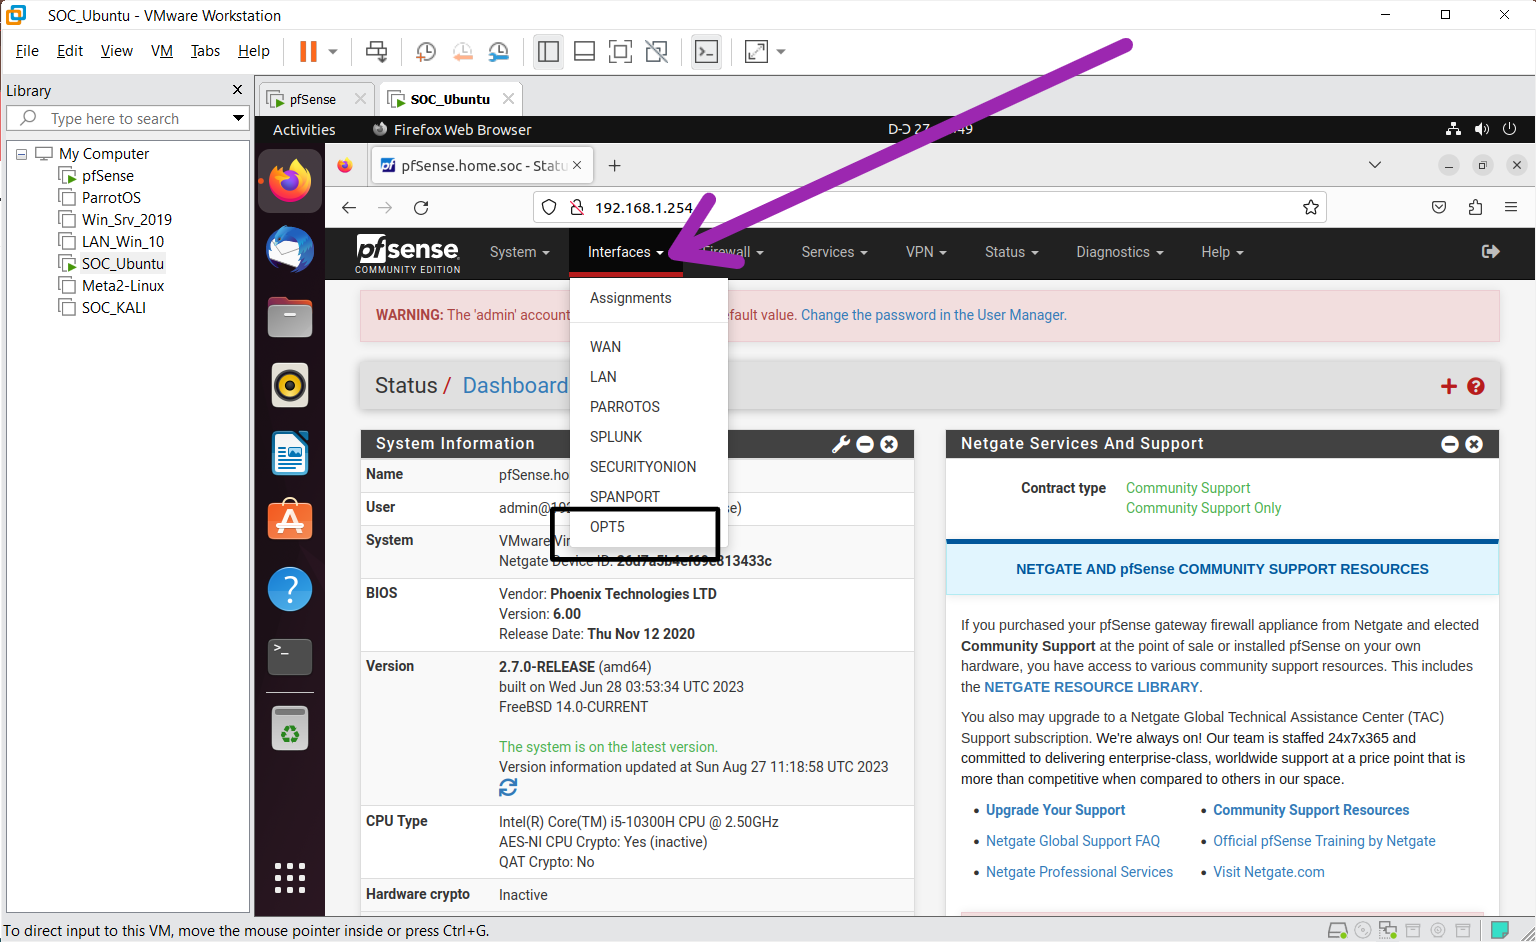The width and height of the screenshot is (1536, 942).
Task: Collapse the System Information widget
Action: click(x=866, y=444)
